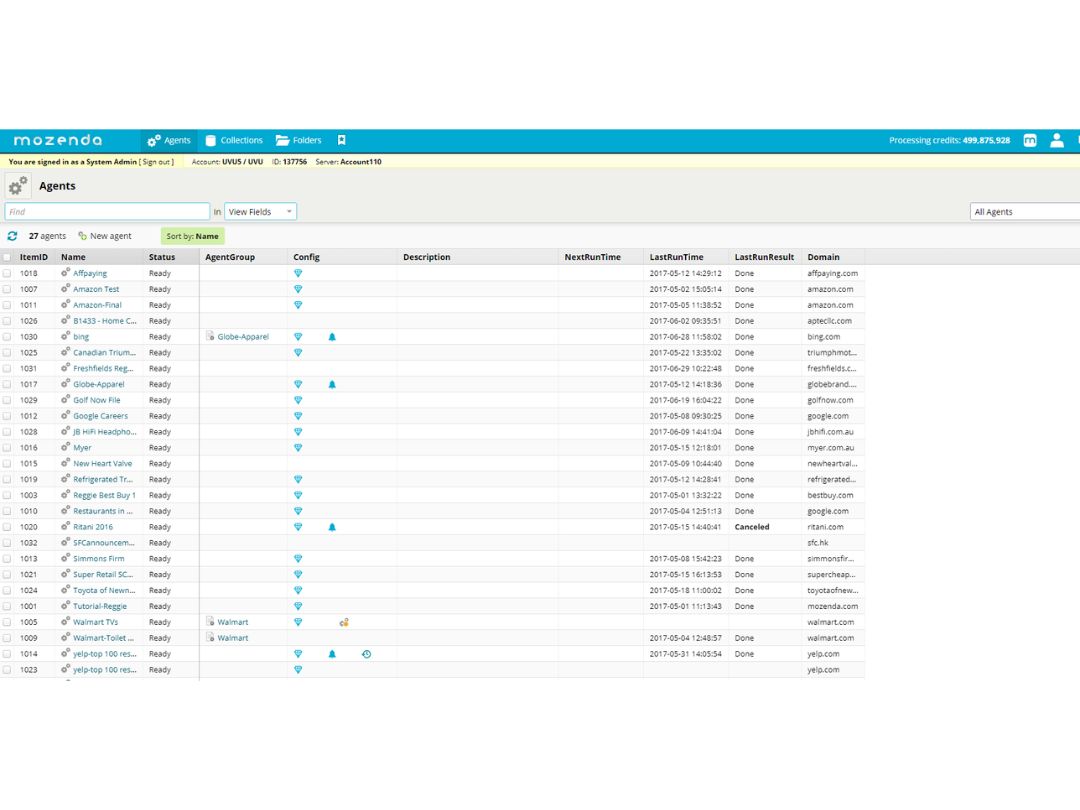This screenshot has height=810, width=1080.
Task: Click config diamond in Golf Now File row
Action: (x=298, y=400)
